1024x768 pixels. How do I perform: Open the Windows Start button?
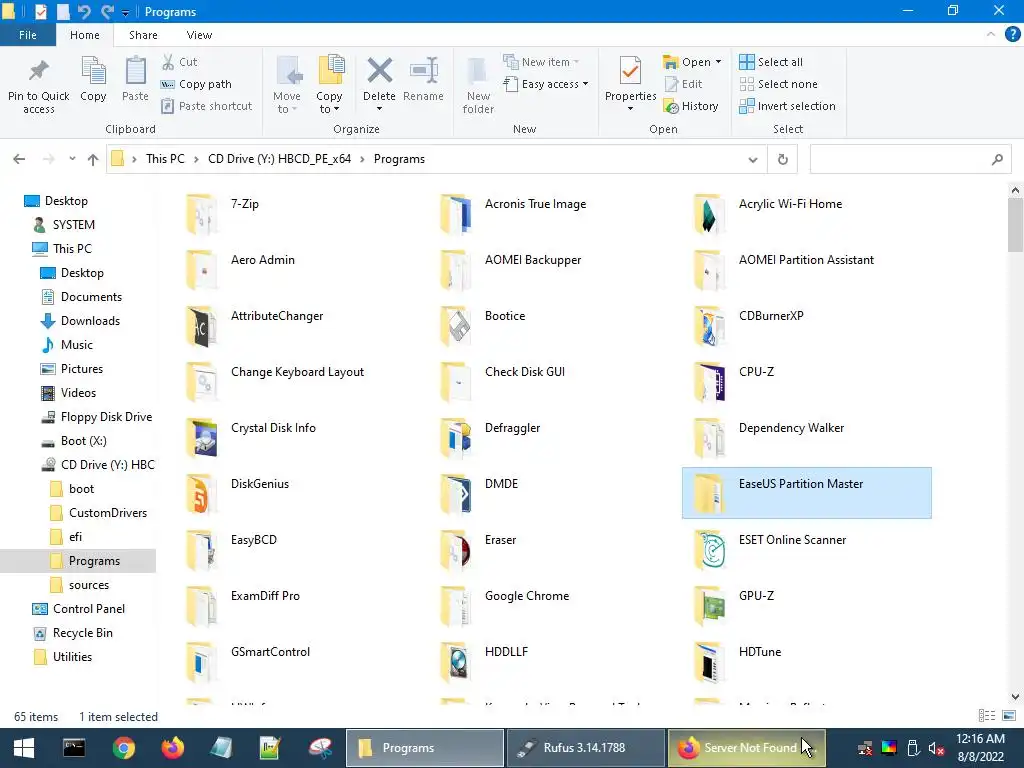point(24,748)
